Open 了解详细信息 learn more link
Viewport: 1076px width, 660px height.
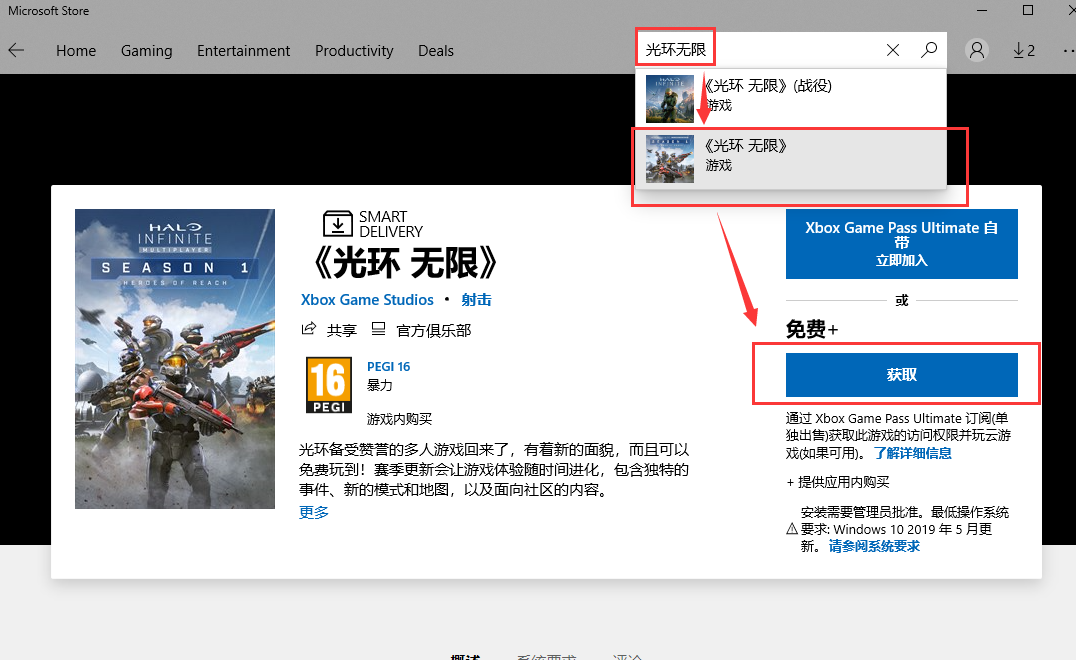[x=913, y=453]
